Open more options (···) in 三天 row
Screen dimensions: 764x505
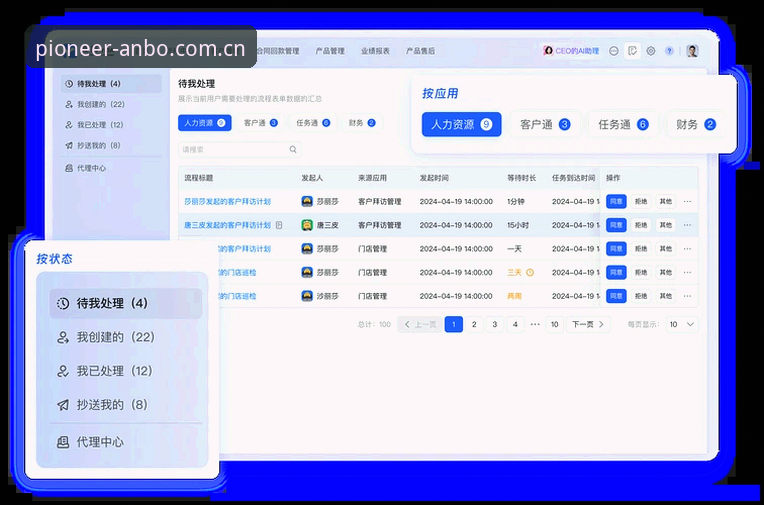coord(688,272)
